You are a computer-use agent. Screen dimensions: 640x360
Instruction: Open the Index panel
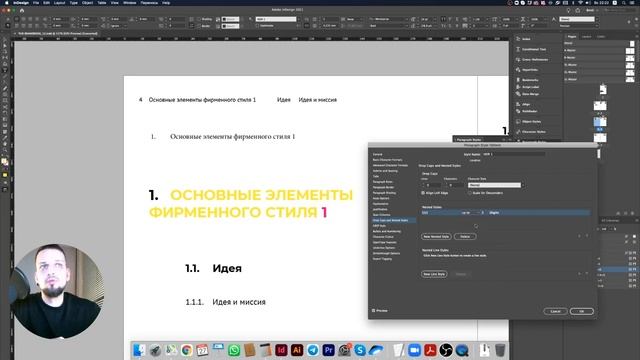click(526, 39)
